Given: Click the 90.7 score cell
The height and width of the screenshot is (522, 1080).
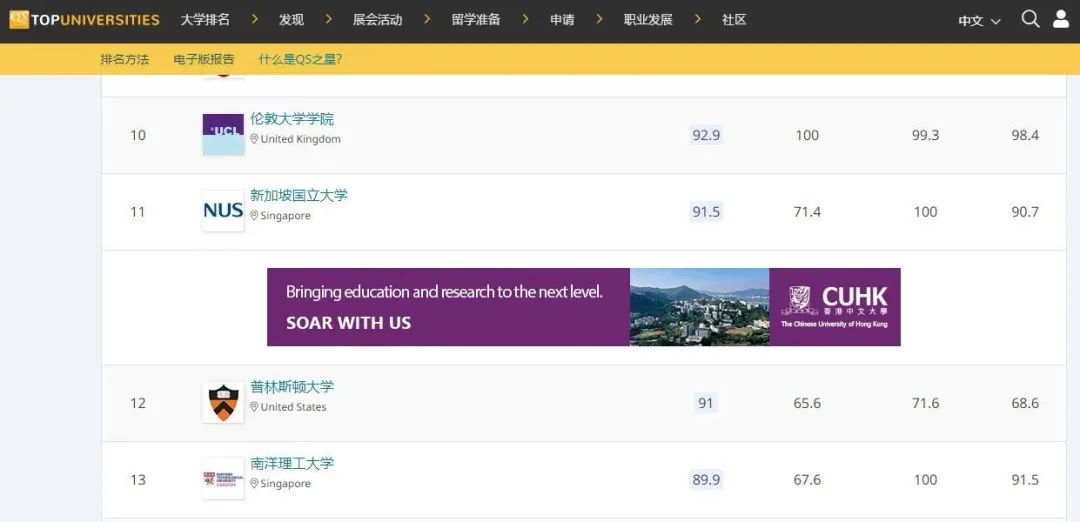Looking at the screenshot, I should (x=1025, y=211).
